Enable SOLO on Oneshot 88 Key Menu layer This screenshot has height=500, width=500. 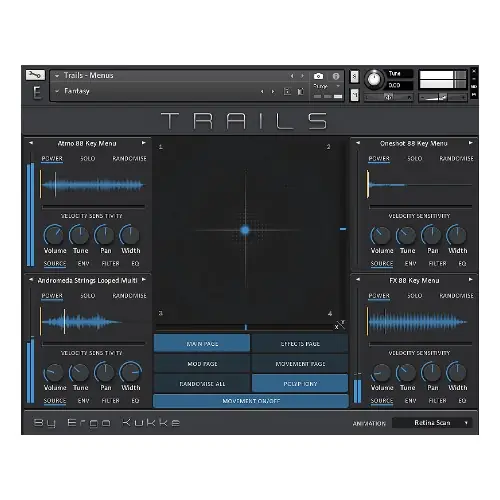pos(415,159)
